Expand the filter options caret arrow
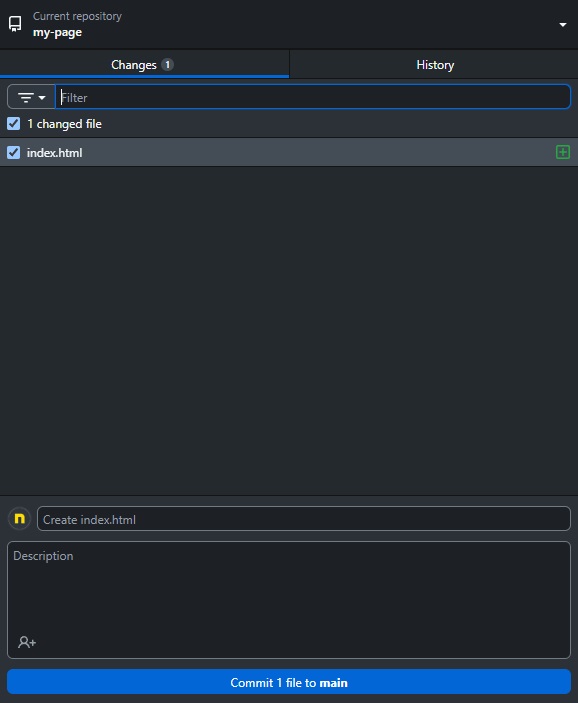Screen dimensions: 578x703 42,97
